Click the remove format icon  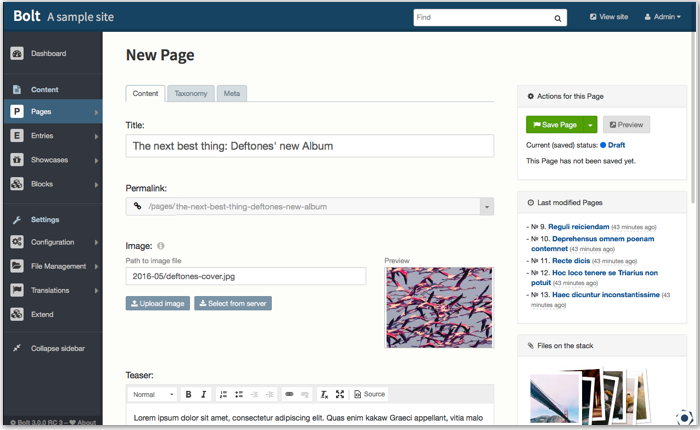[x=325, y=394]
